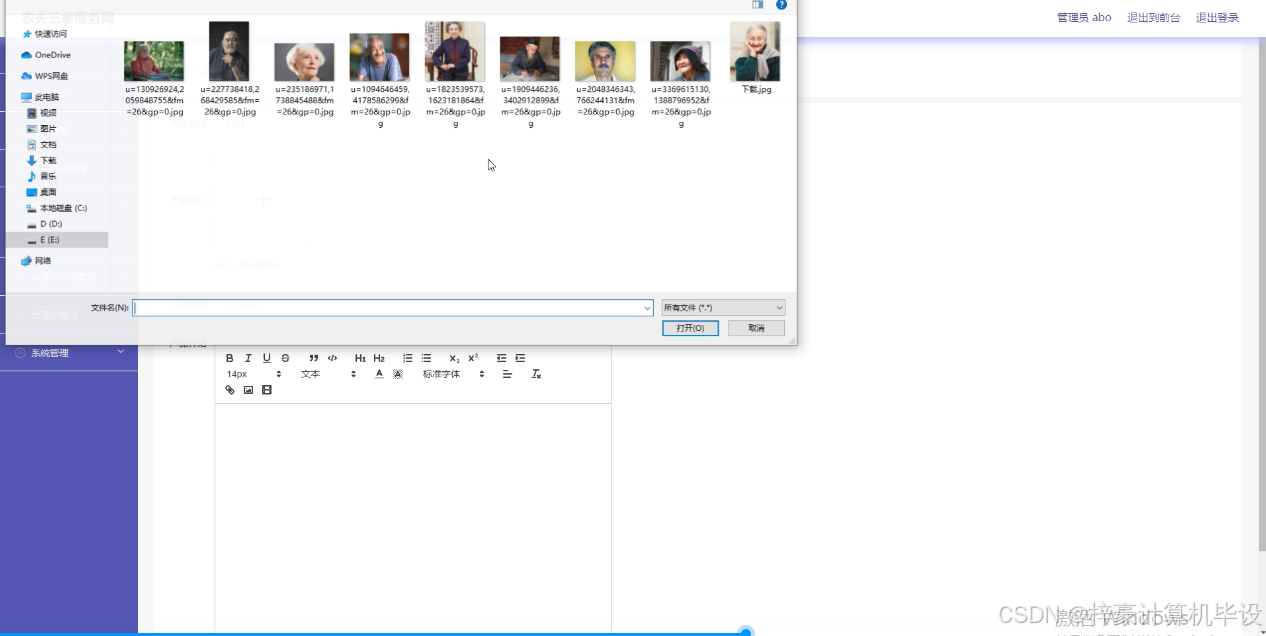
Task: Insert a bulleted list in the editor
Action: coord(426,358)
